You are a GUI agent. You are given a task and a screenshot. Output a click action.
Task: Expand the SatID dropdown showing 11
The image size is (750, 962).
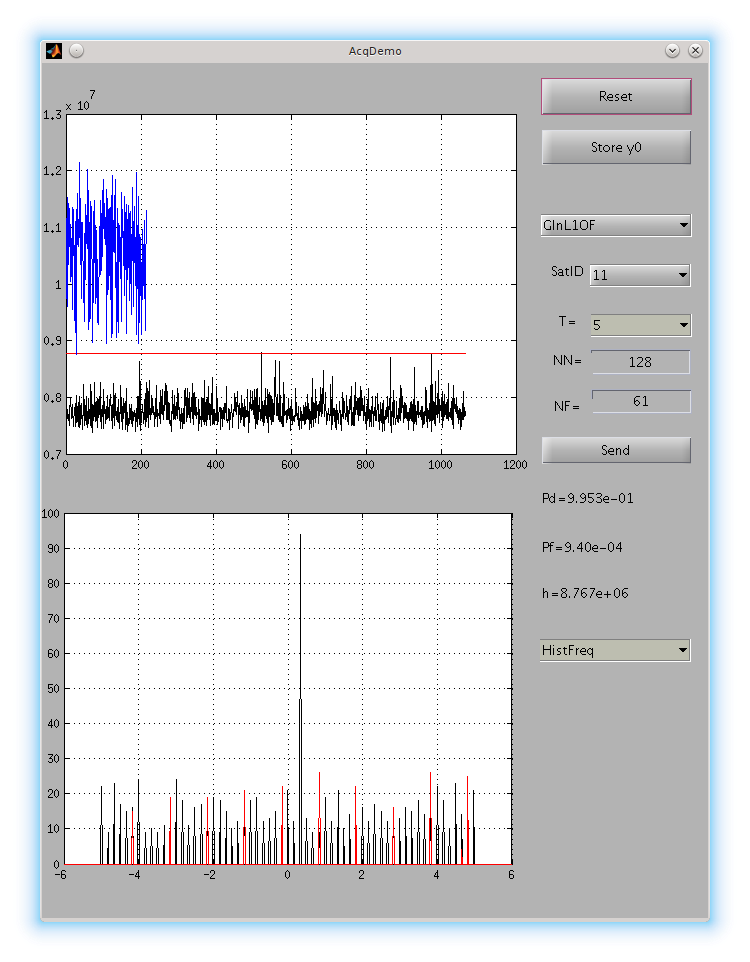[639, 275]
